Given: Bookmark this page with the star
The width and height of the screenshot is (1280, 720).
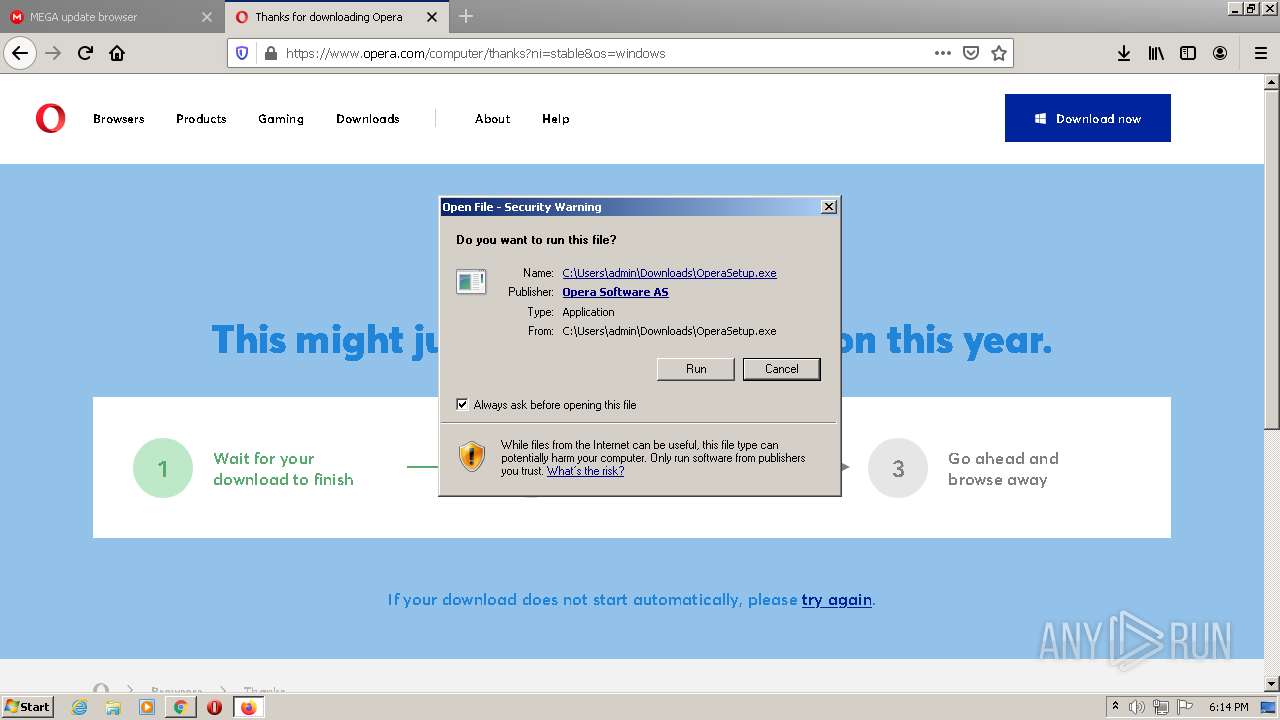Looking at the screenshot, I should (998, 53).
